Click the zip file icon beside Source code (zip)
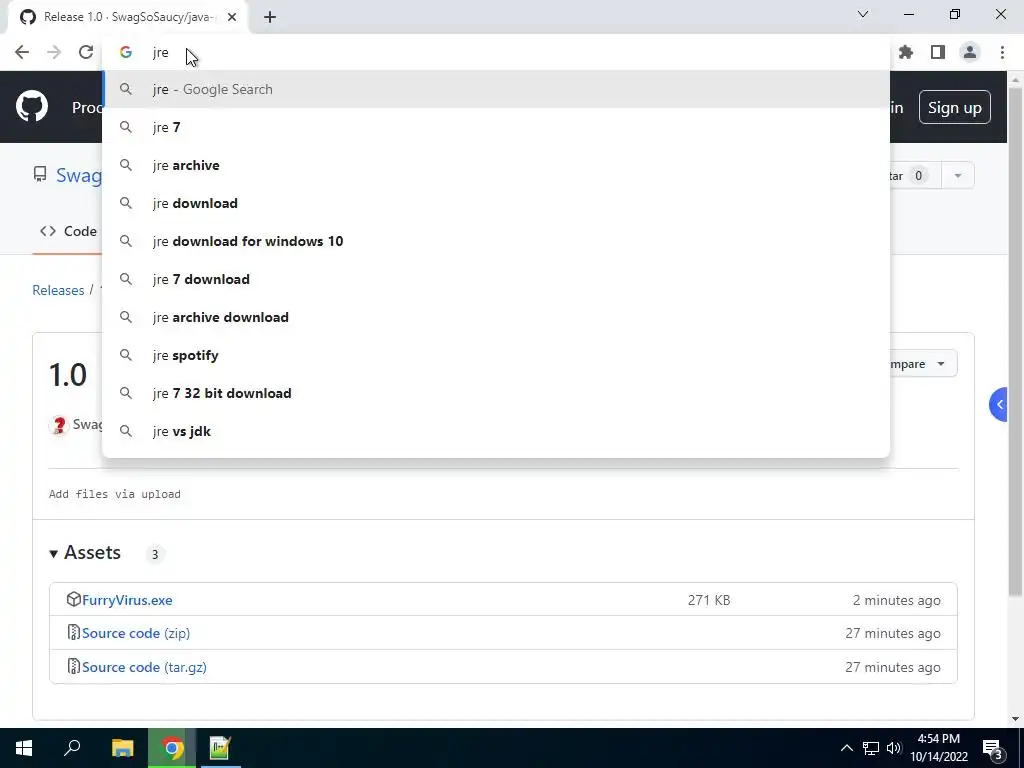 click(x=73, y=632)
